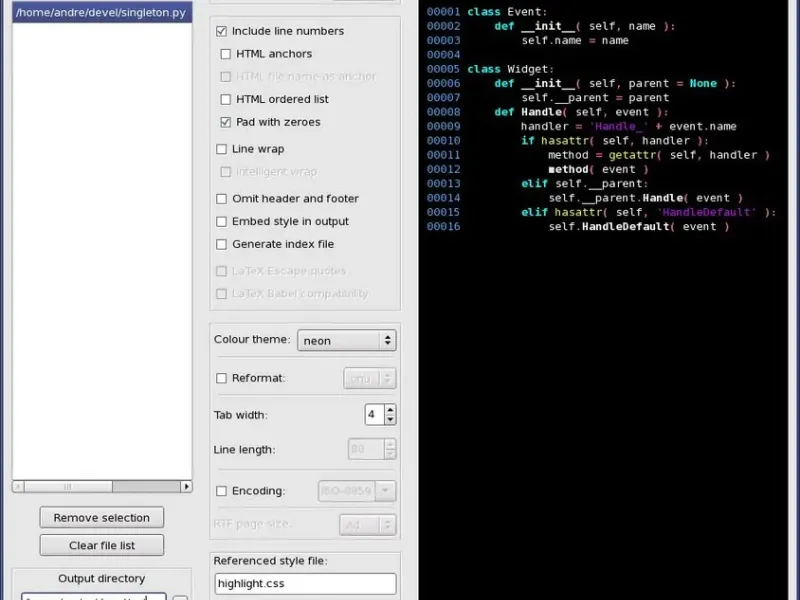Check Generate index file
This screenshot has width=800, height=600.
point(221,244)
